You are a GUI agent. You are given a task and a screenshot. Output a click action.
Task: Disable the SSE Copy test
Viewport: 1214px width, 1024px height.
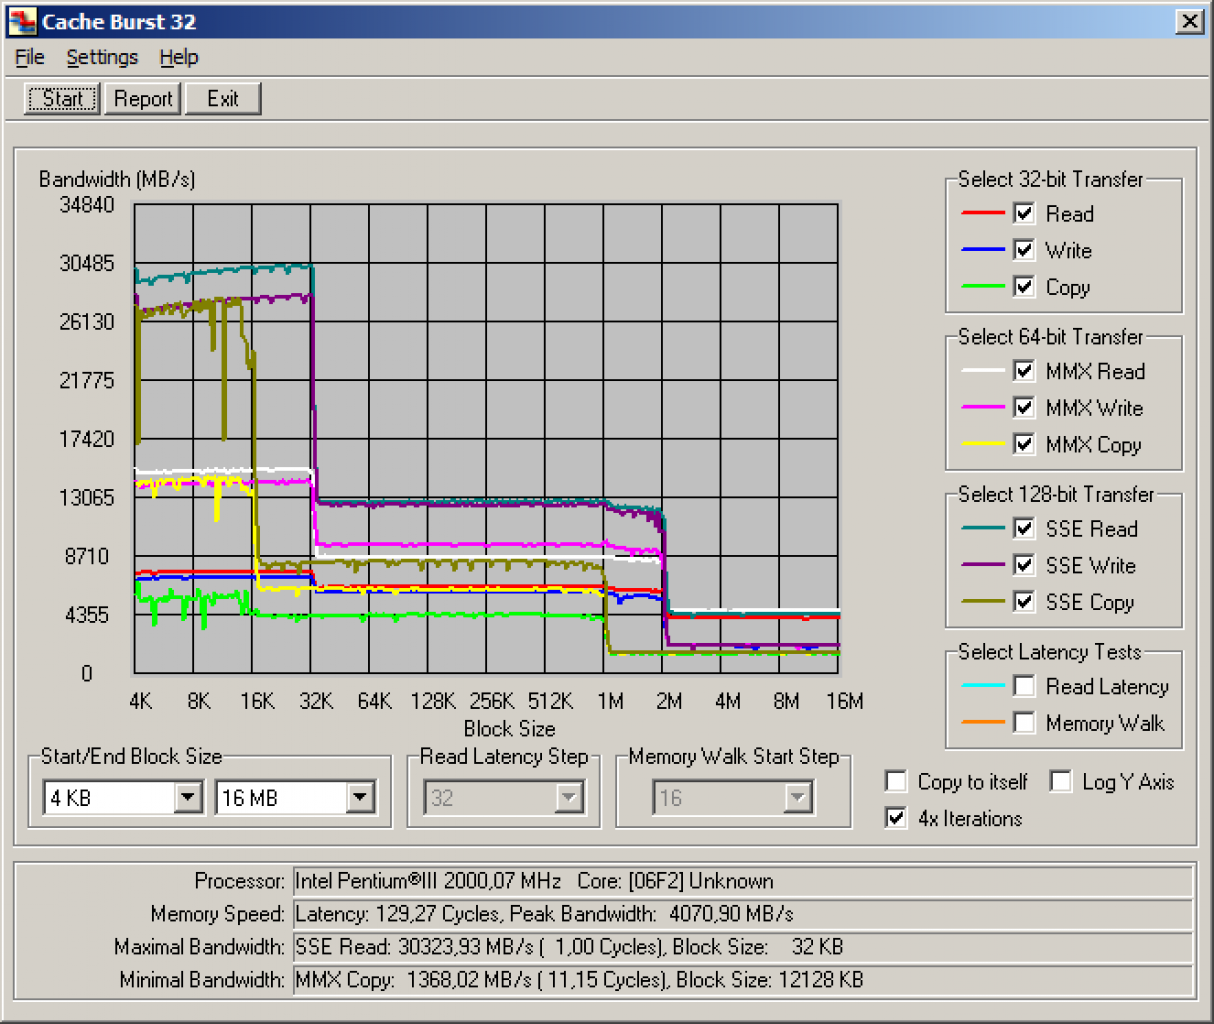(x=1024, y=602)
